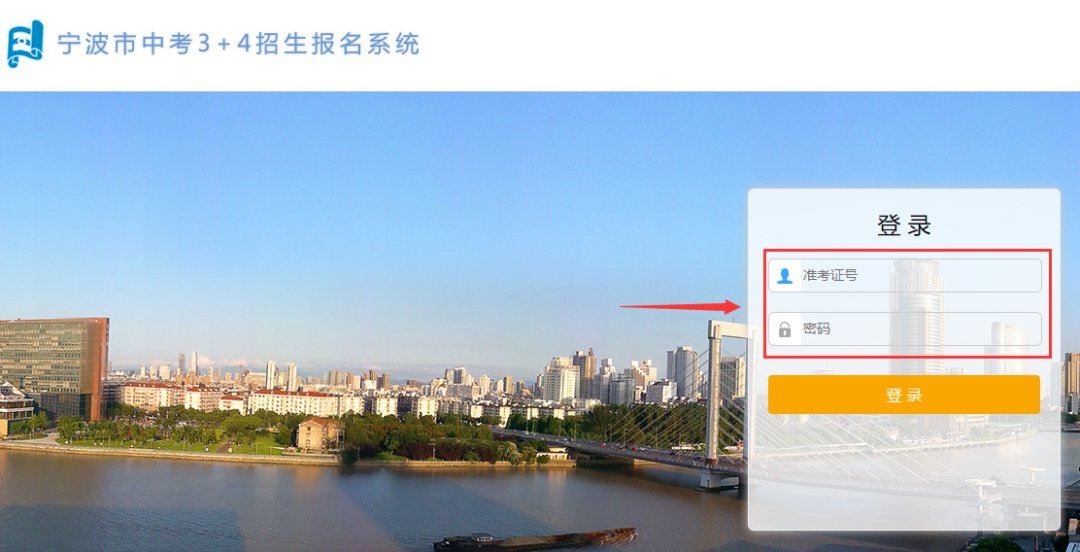Image resolution: width=1080 pixels, height=552 pixels.
Task: Click the red arrow pointing at login form
Action: pos(680,307)
